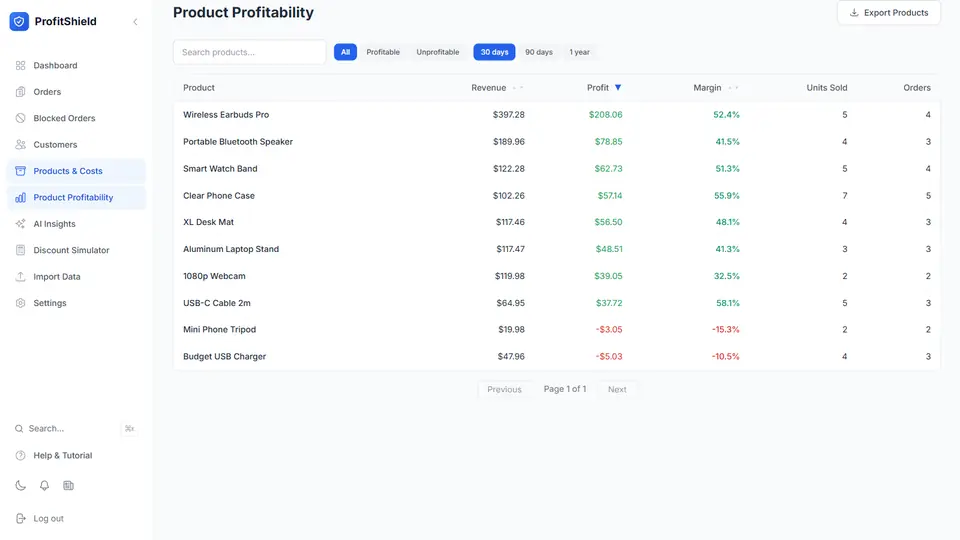This screenshot has height=540, width=960.
Task: Click the 58.1% margin value
Action: (x=727, y=303)
